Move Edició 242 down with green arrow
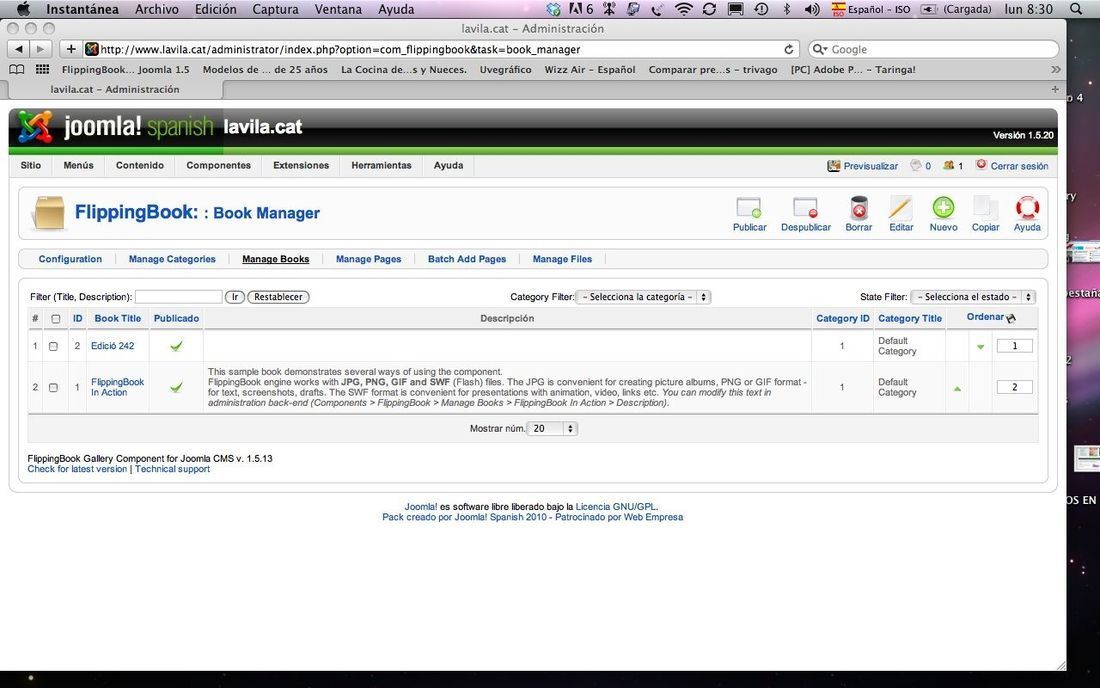1100x688 pixels. tap(980, 346)
